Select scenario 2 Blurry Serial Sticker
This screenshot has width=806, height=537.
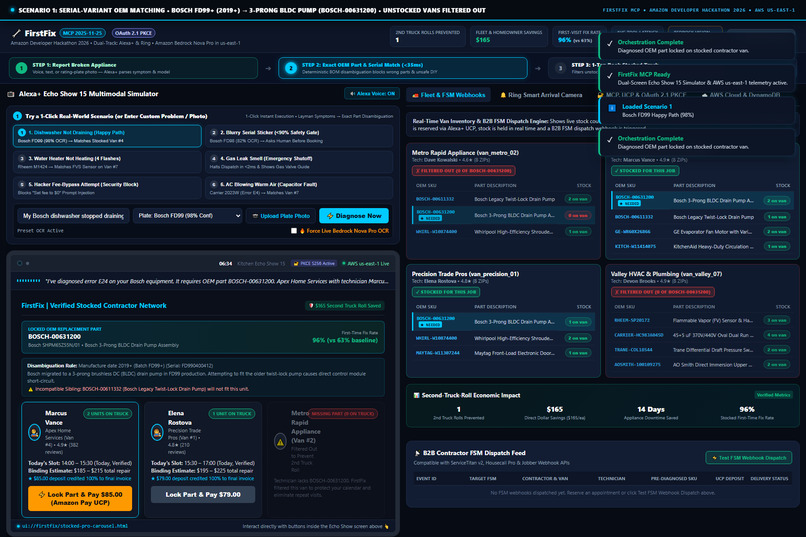coord(299,136)
